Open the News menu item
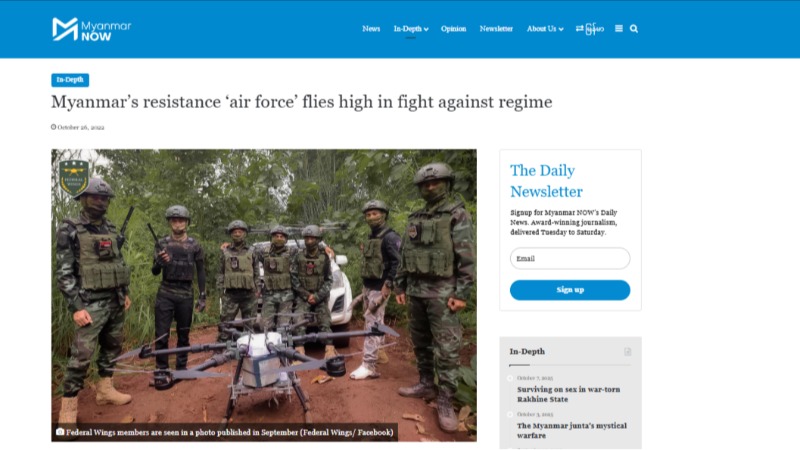The width and height of the screenshot is (800, 450). pyautogui.click(x=371, y=29)
